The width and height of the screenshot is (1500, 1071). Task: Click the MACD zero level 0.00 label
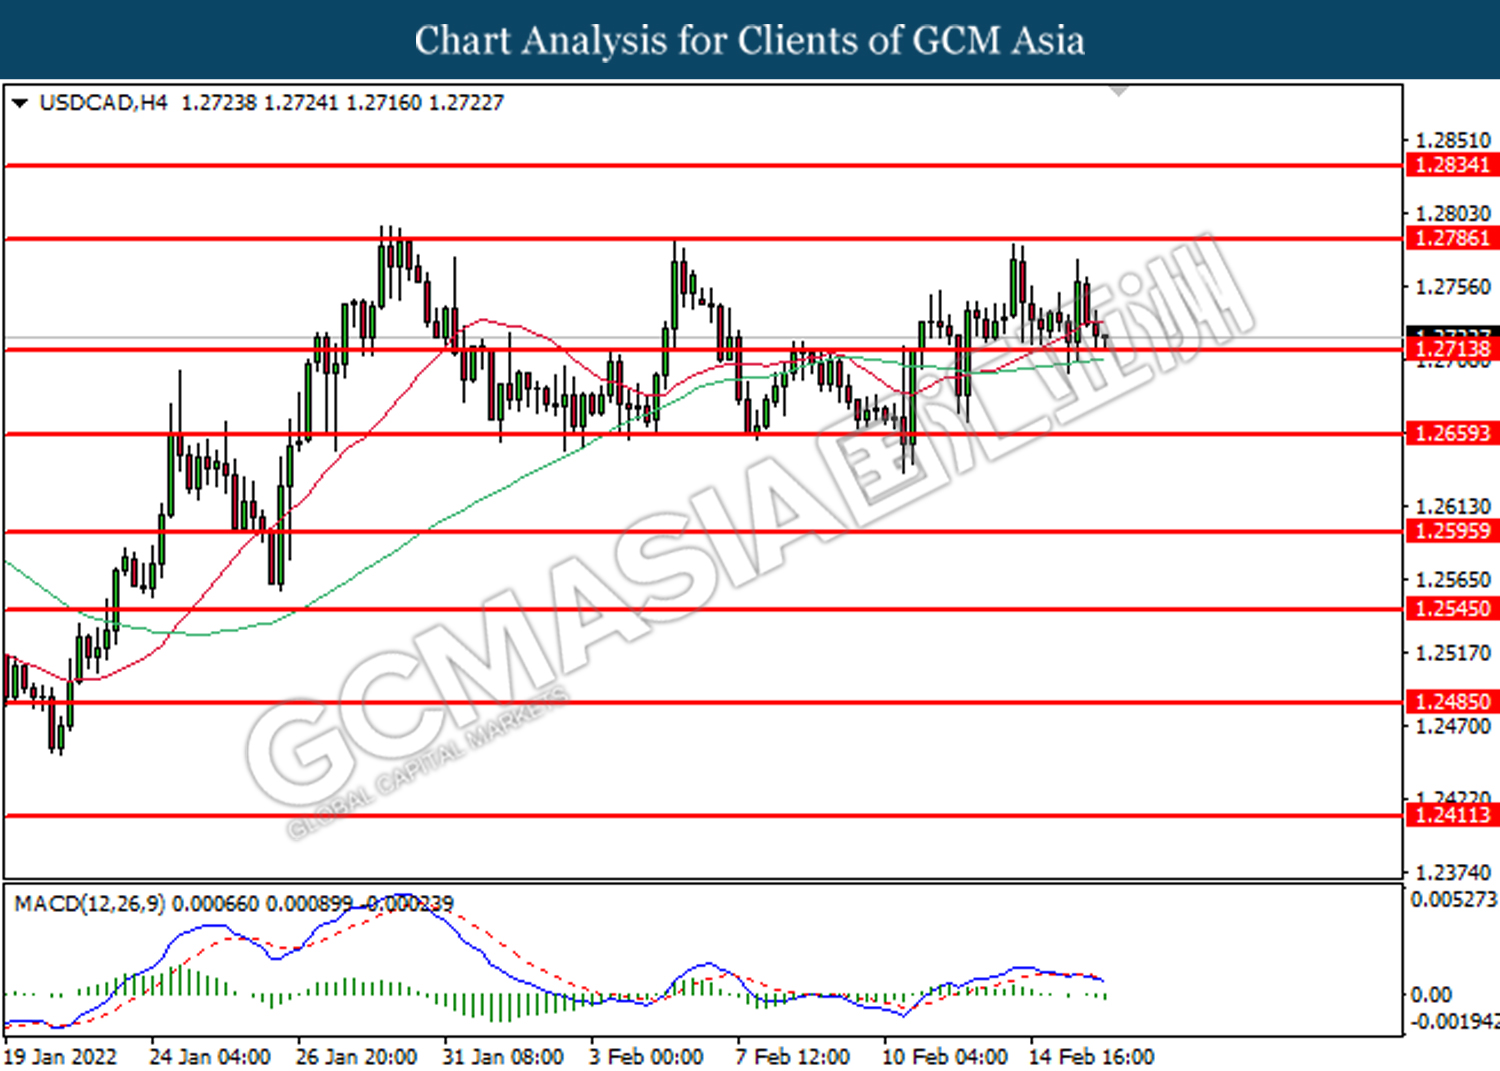(x=1430, y=995)
